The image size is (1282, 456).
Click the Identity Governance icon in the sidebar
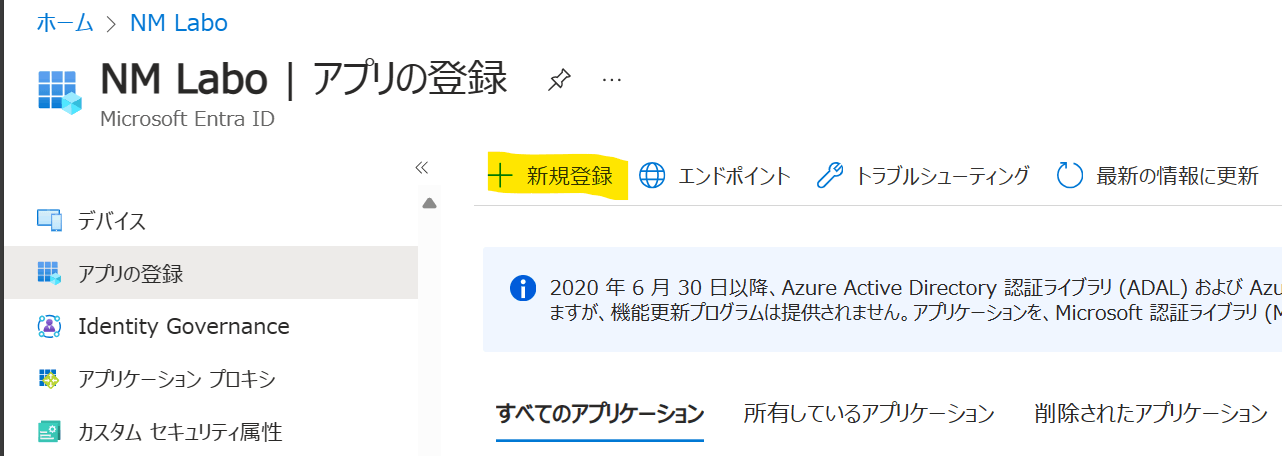(49, 326)
